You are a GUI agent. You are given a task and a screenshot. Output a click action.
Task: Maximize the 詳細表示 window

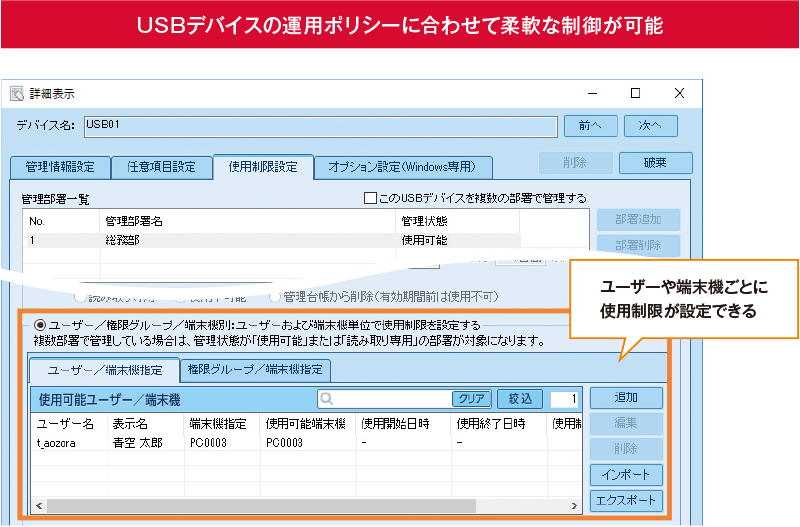635,93
